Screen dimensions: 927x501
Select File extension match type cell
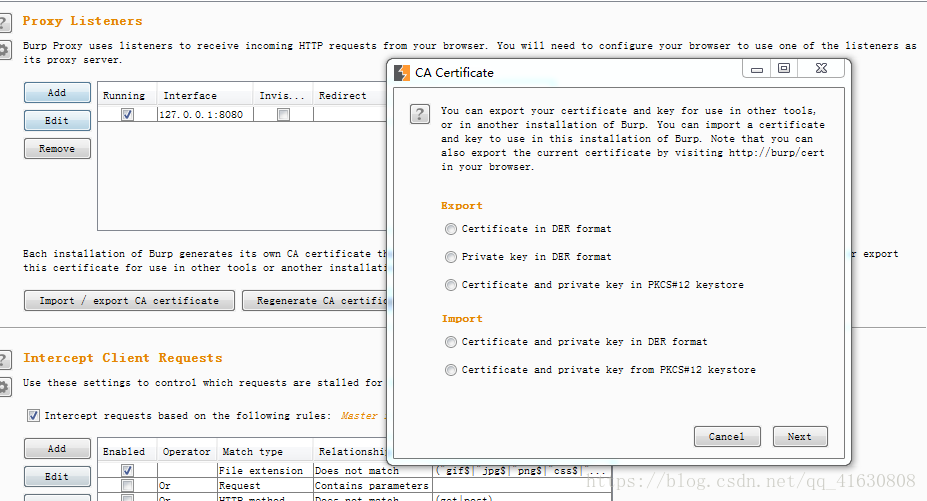(x=265, y=471)
